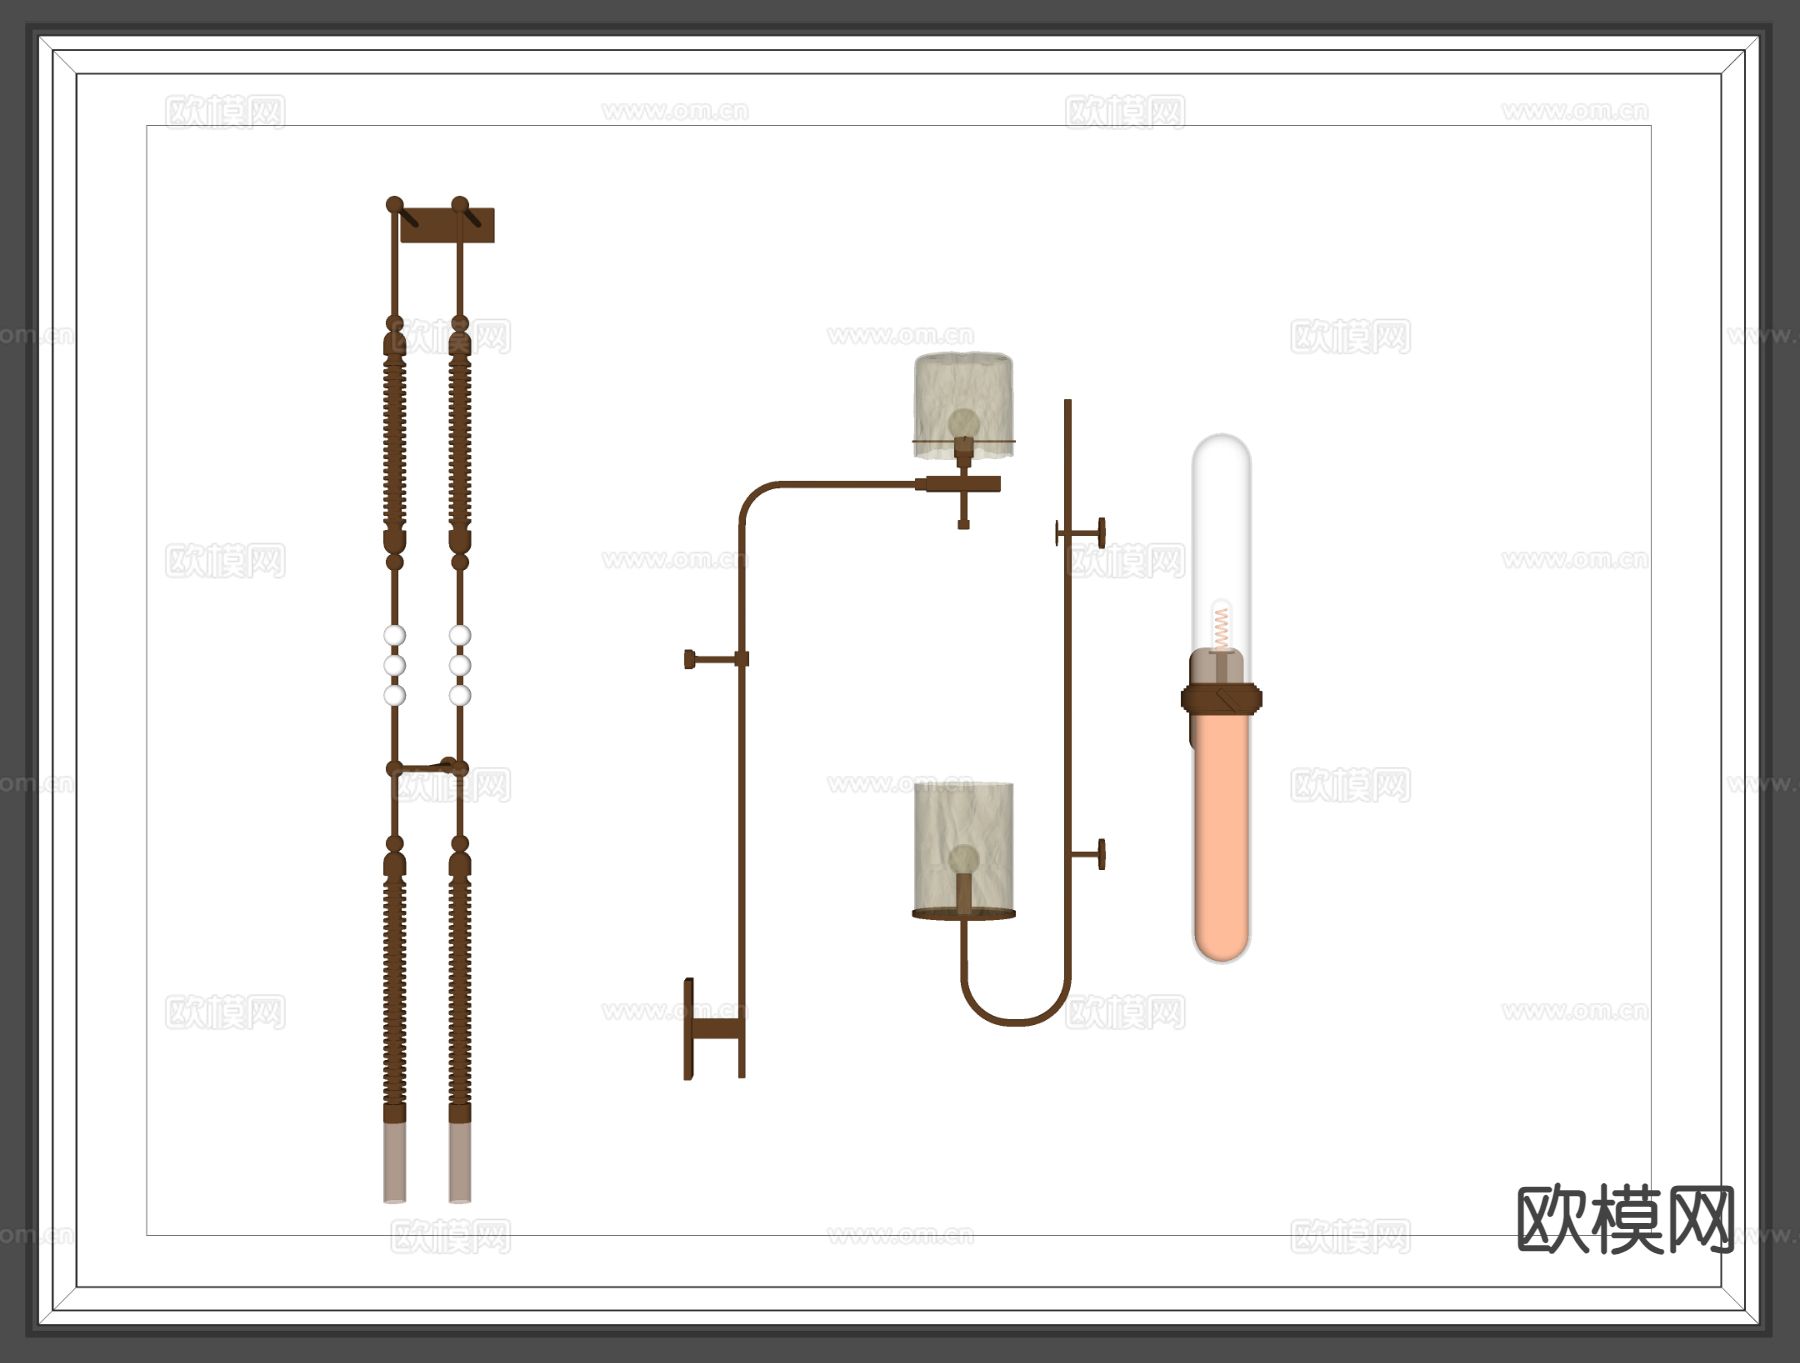Click the H-shaped base bracket of curved-arm sconce

(x=714, y=1029)
